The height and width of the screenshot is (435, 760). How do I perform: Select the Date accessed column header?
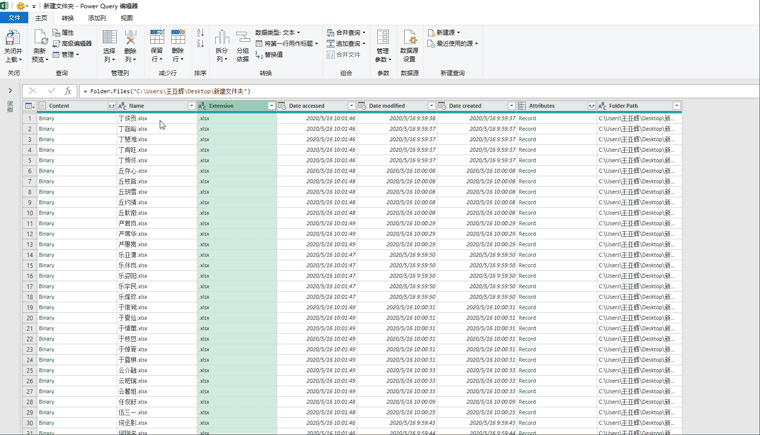(x=317, y=106)
